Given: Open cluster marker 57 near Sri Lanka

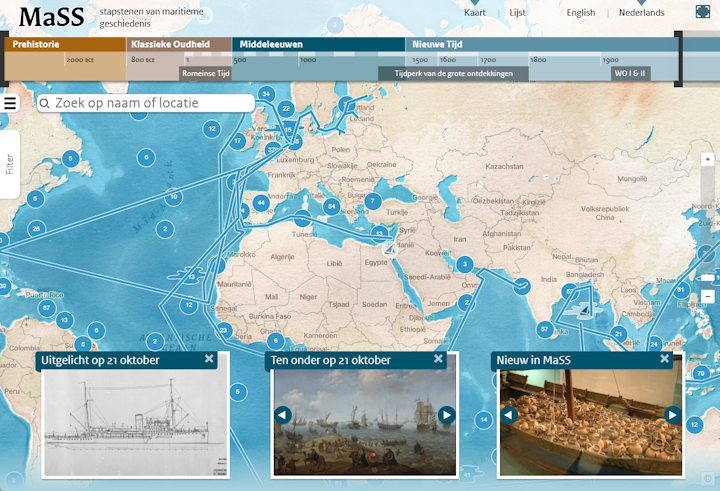Looking at the screenshot, I should 545,329.
